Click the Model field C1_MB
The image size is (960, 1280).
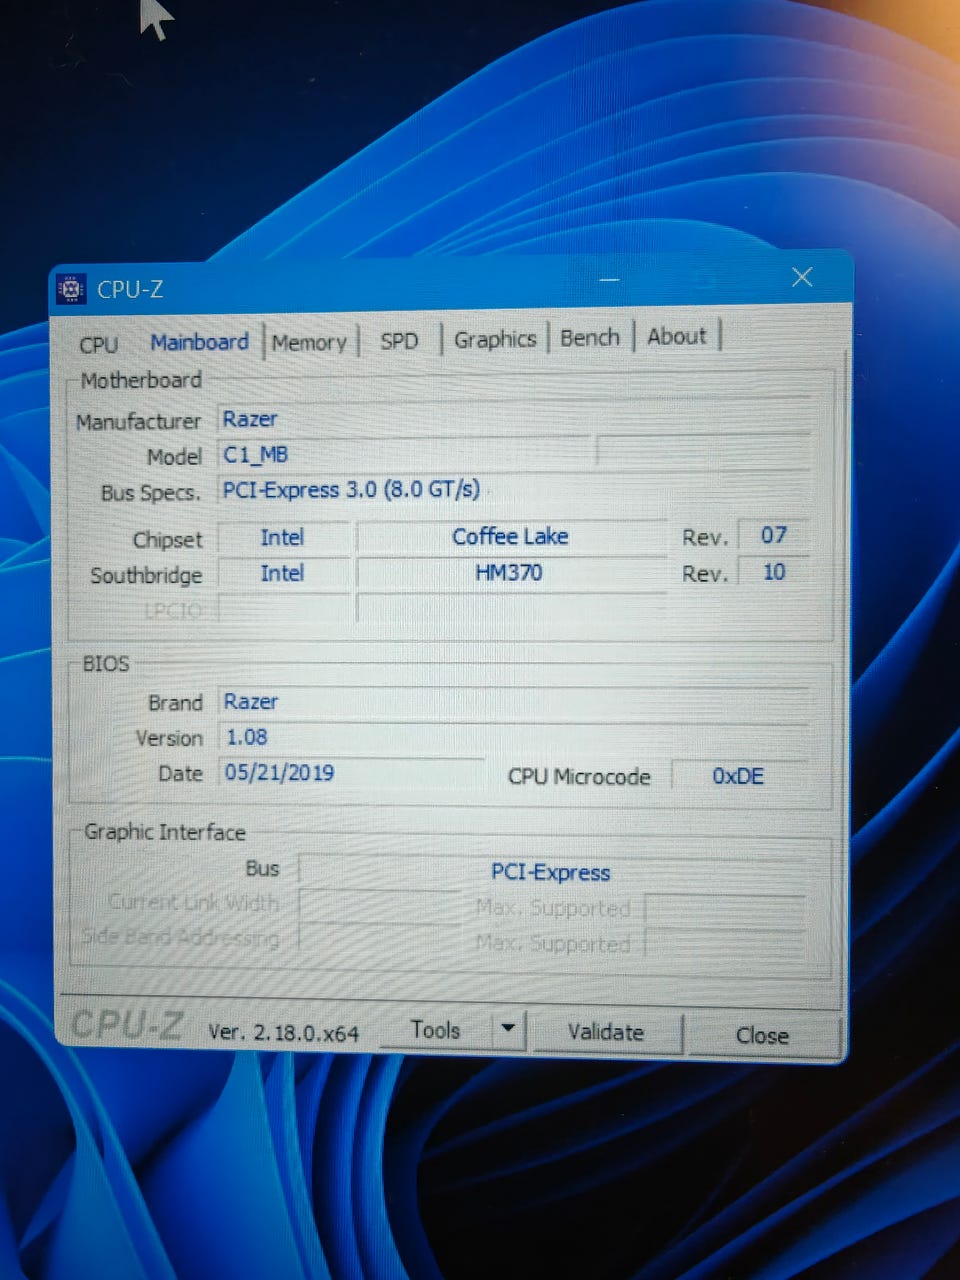tap(406, 455)
